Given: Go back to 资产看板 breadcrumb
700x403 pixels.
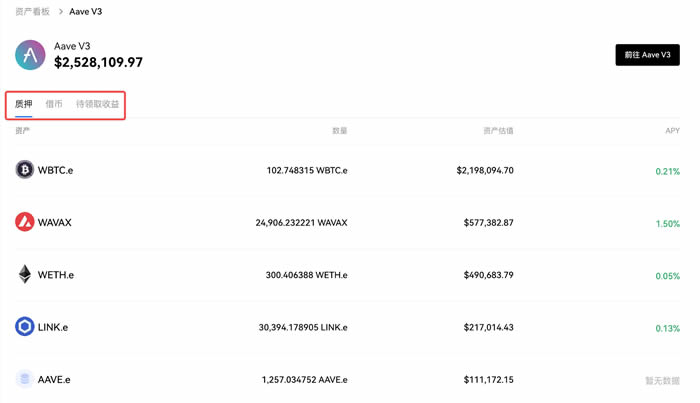Looking at the screenshot, I should (32, 12).
